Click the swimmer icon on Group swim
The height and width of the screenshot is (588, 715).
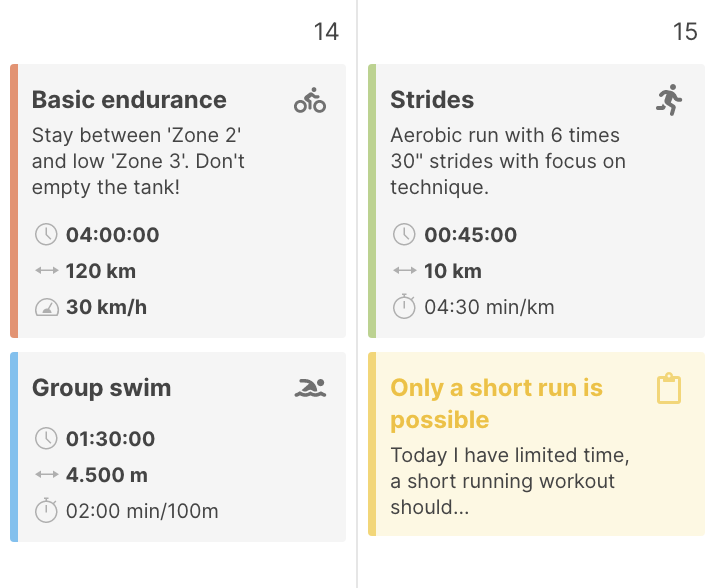pyautogui.click(x=310, y=388)
